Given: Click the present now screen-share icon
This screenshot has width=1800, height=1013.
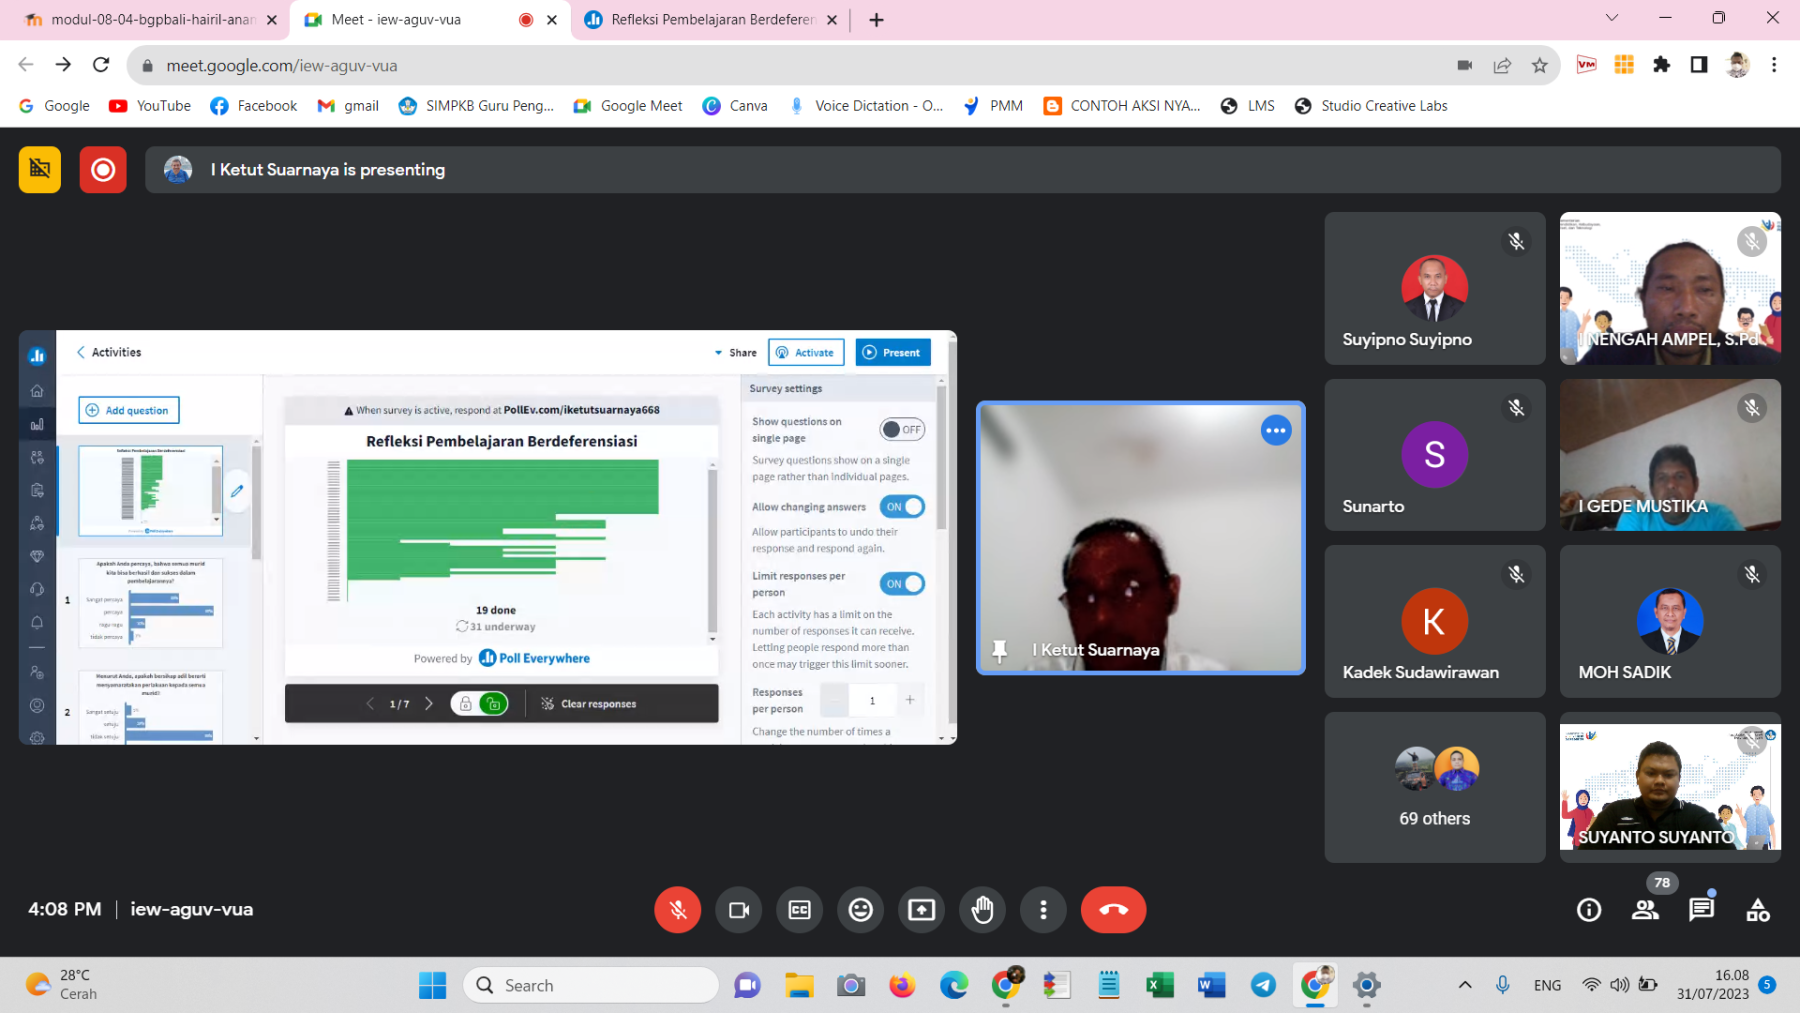Looking at the screenshot, I should tap(921, 910).
